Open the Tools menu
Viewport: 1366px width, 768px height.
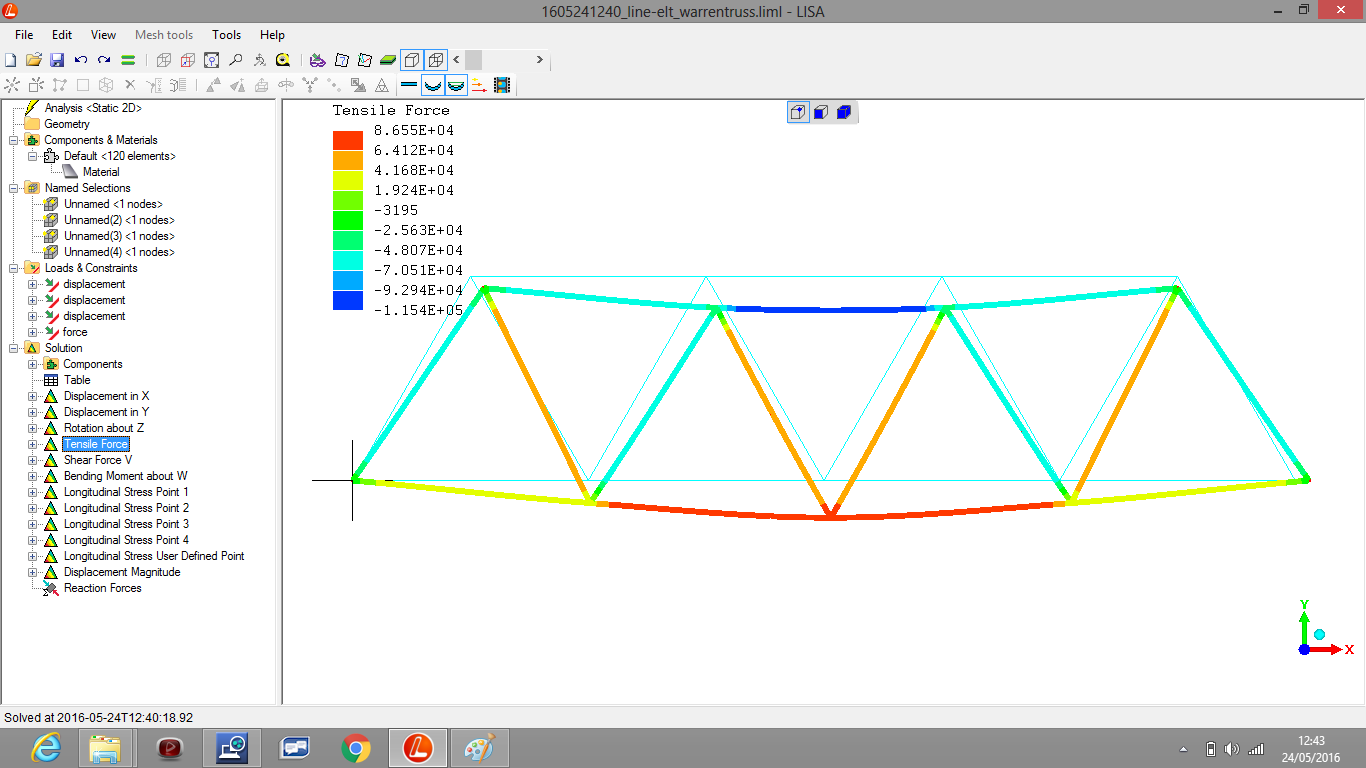click(226, 35)
